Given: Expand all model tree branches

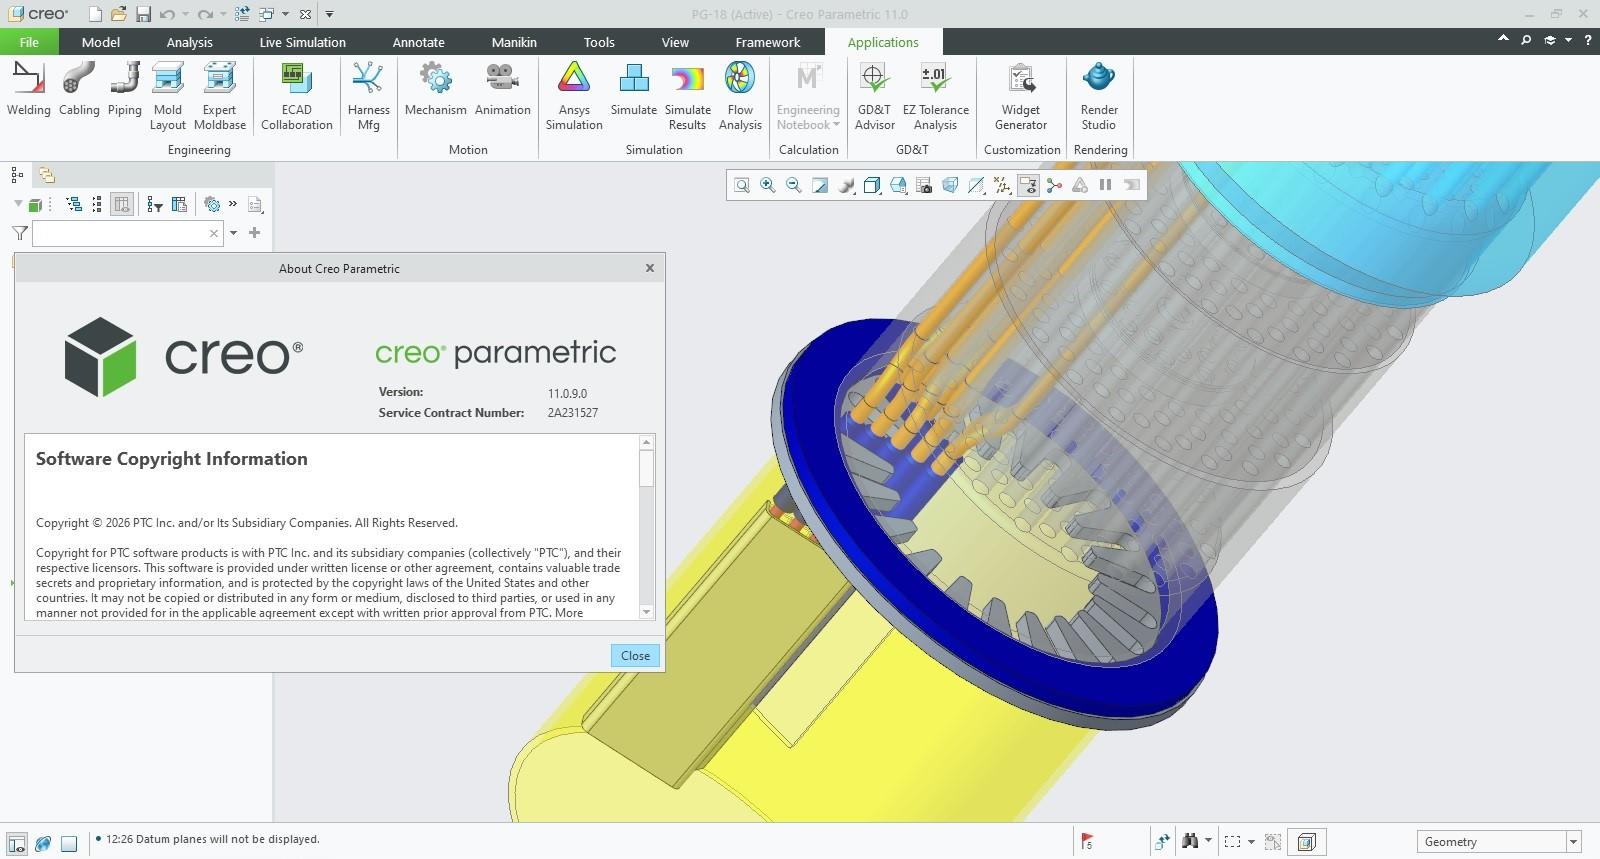Looking at the screenshot, I should click(x=74, y=204).
